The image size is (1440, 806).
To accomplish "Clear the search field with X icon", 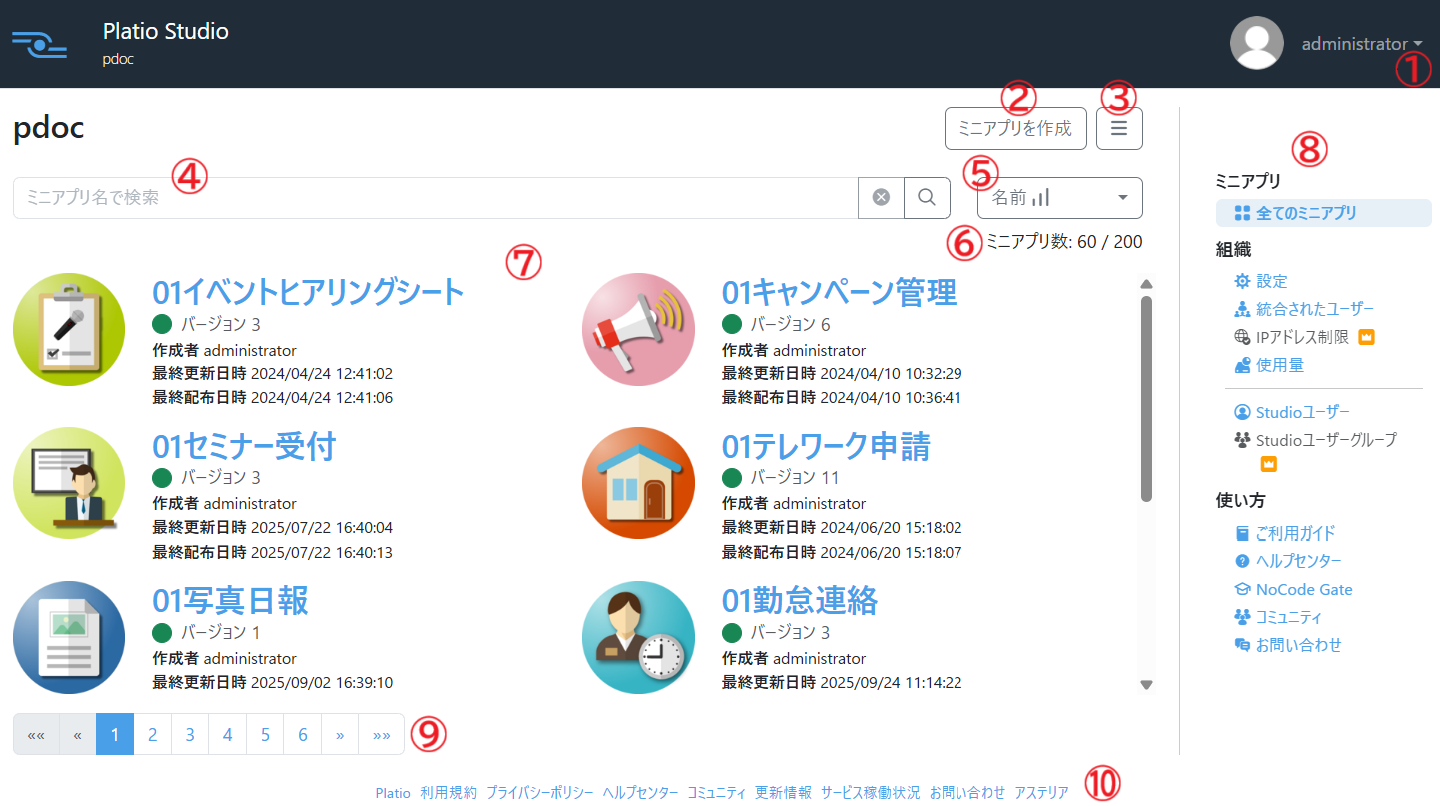I will 881,198.
